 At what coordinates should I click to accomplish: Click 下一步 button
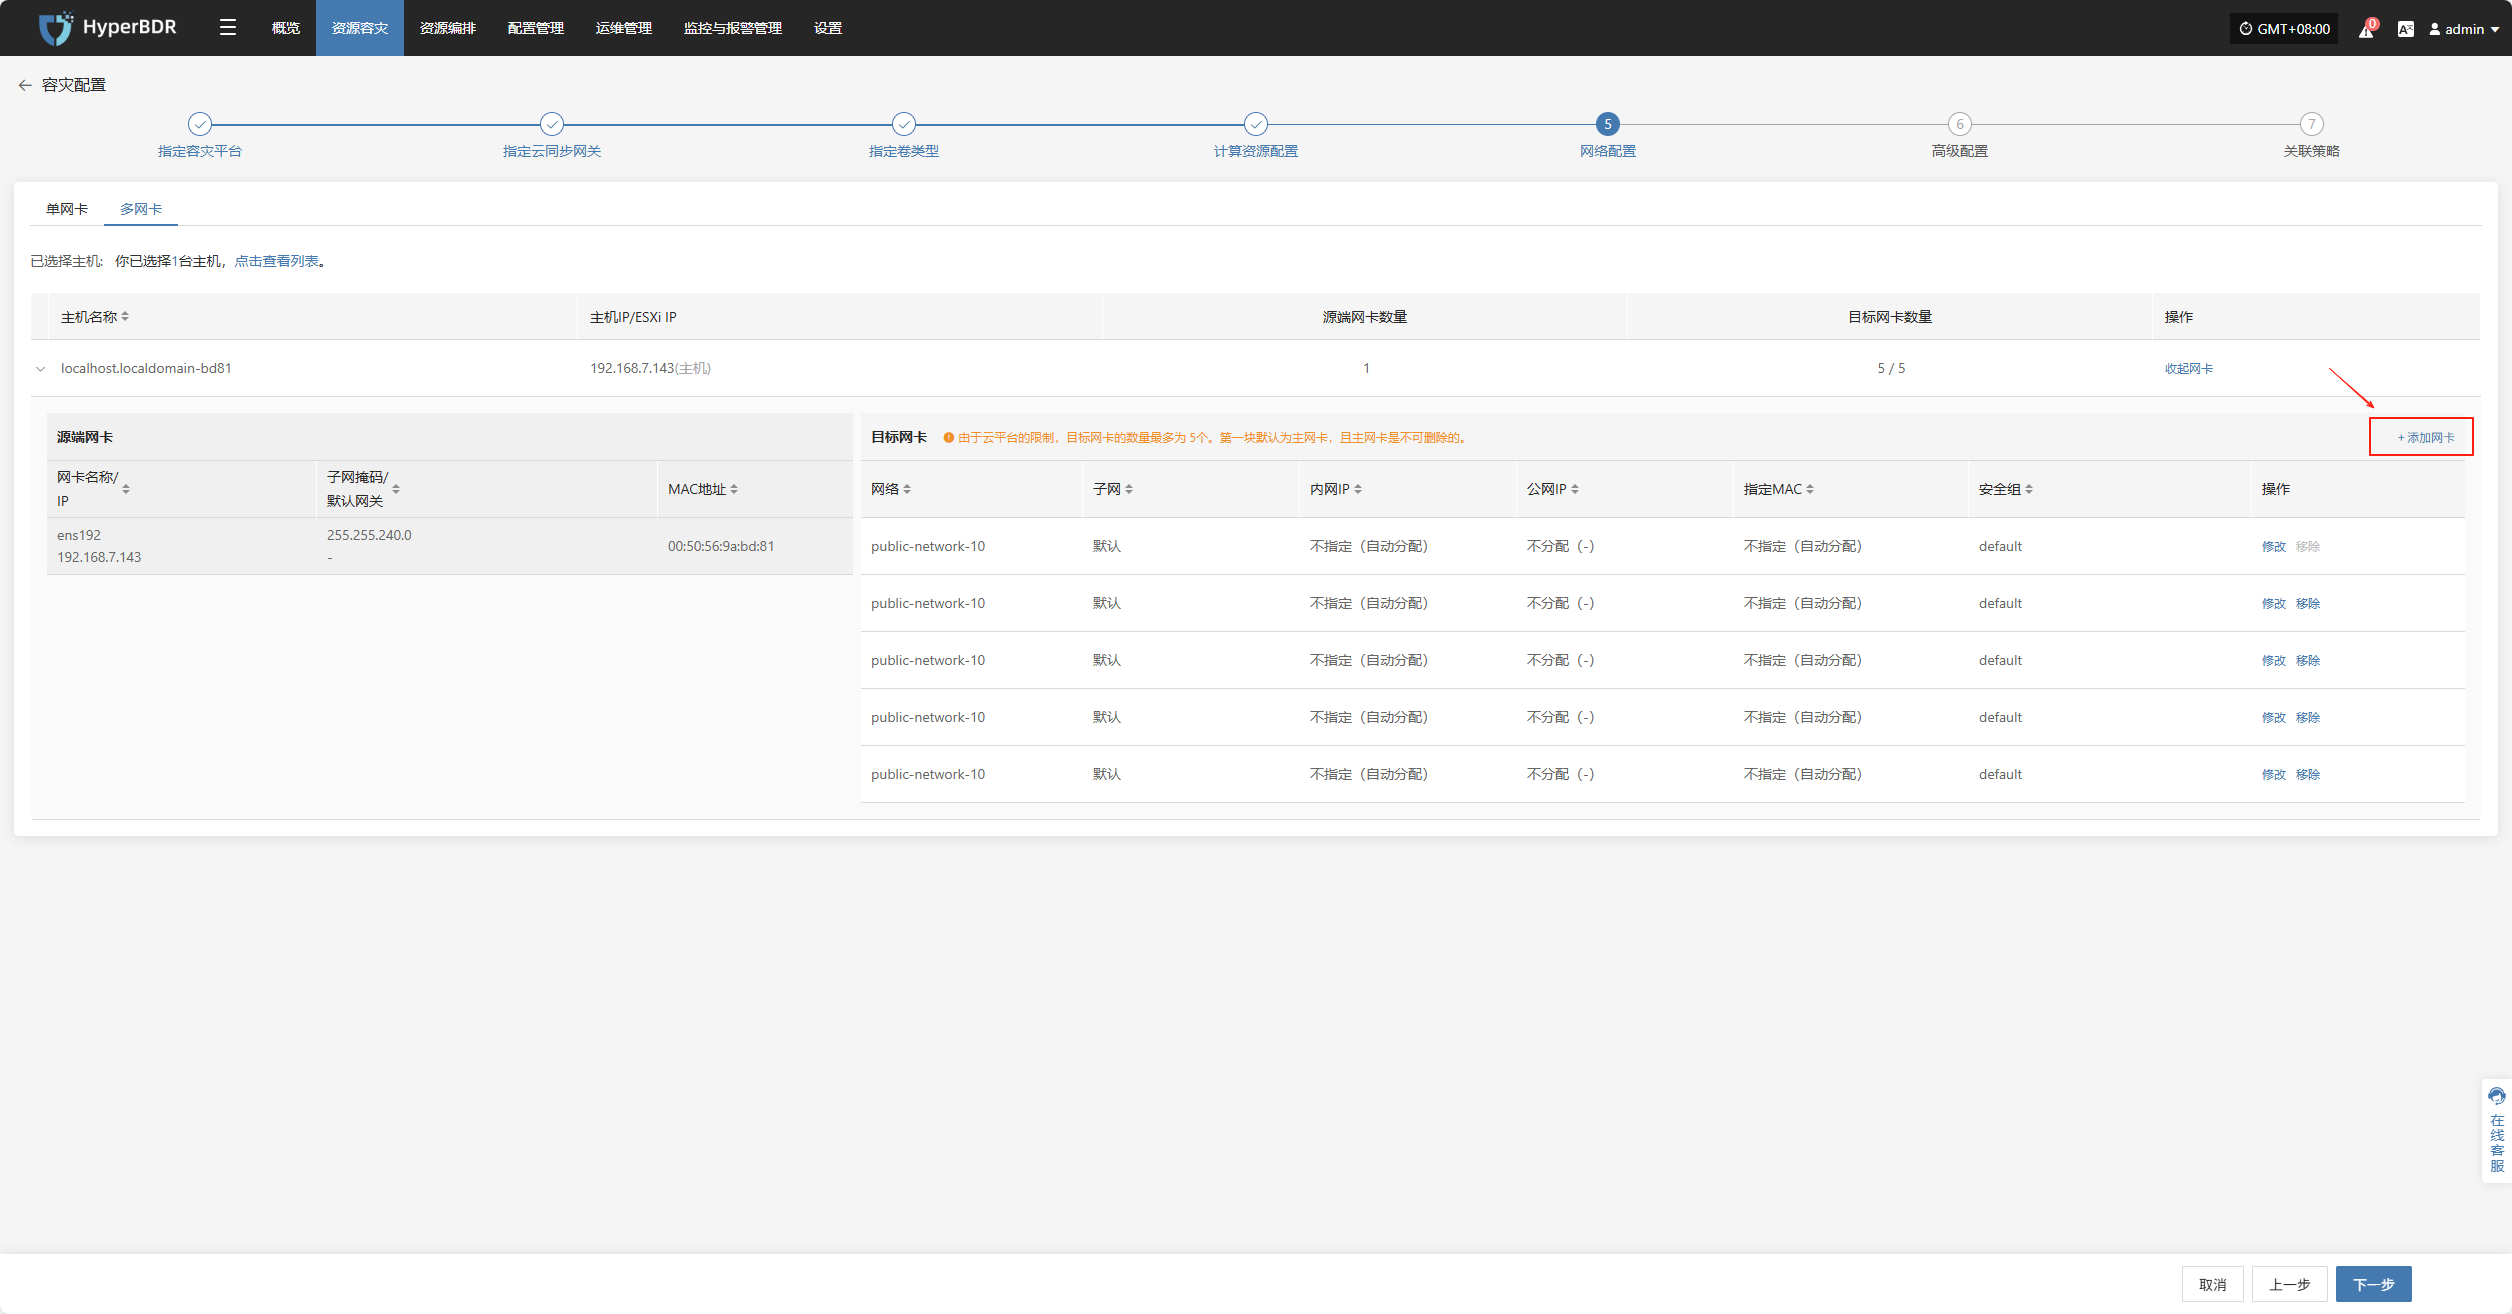coord(2374,1284)
